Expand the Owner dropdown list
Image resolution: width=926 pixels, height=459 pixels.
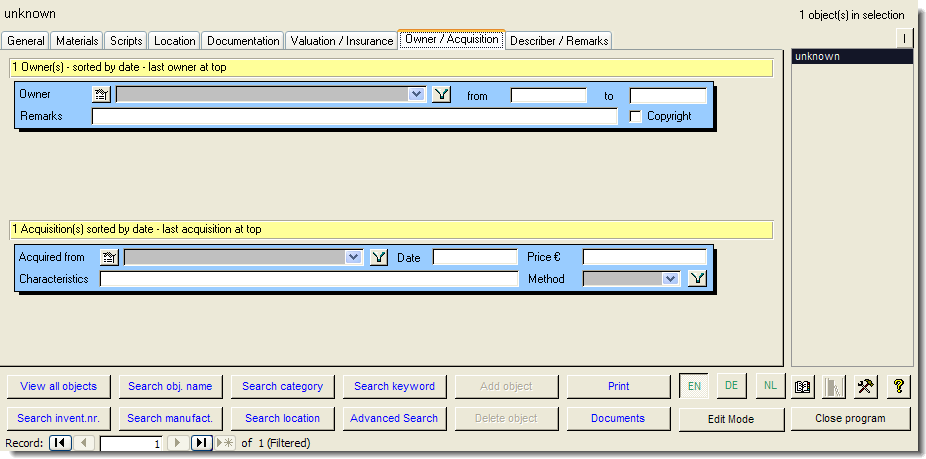(417, 95)
